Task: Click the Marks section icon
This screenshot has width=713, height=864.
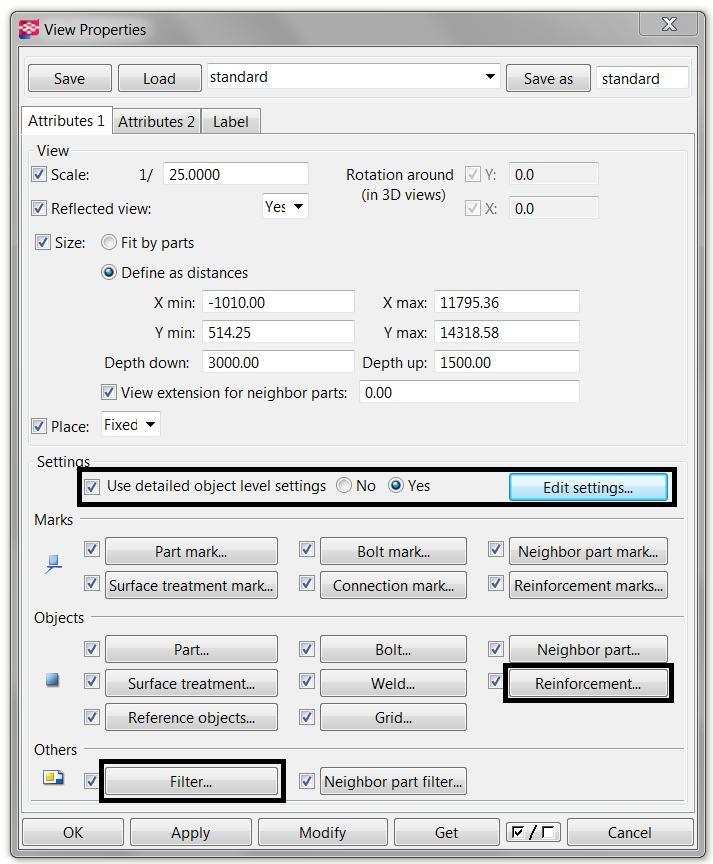Action: pos(53,564)
